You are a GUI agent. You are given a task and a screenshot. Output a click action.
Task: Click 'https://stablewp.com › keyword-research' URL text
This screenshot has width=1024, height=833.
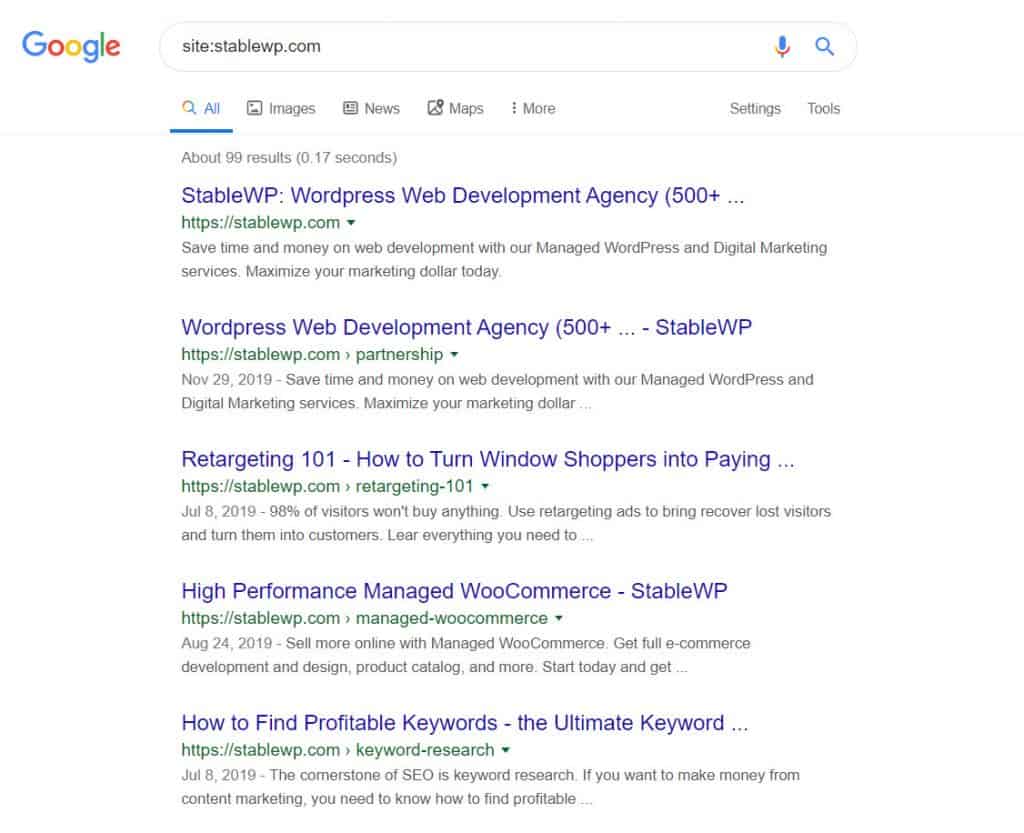(338, 750)
